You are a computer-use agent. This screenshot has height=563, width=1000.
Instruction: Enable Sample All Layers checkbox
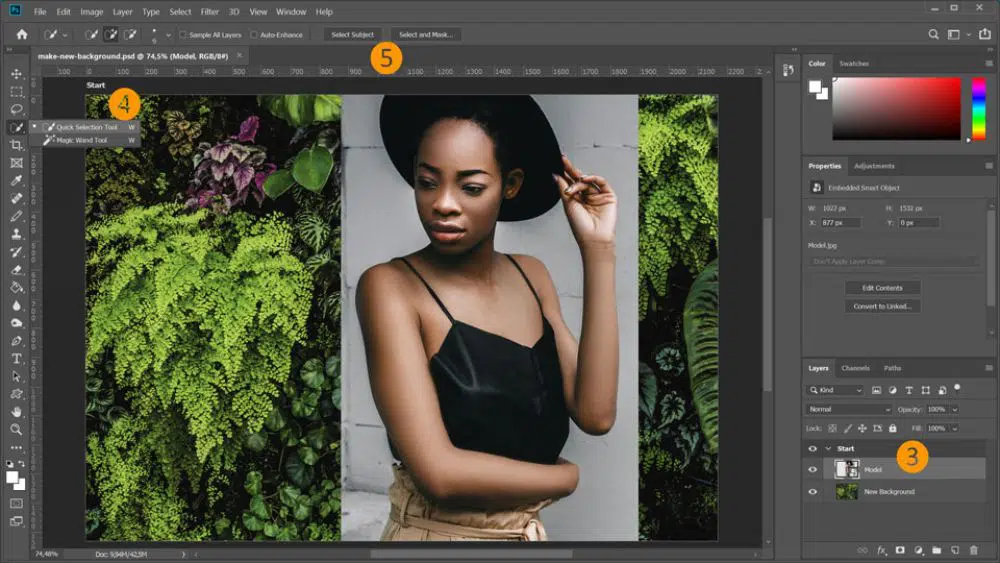point(183,34)
